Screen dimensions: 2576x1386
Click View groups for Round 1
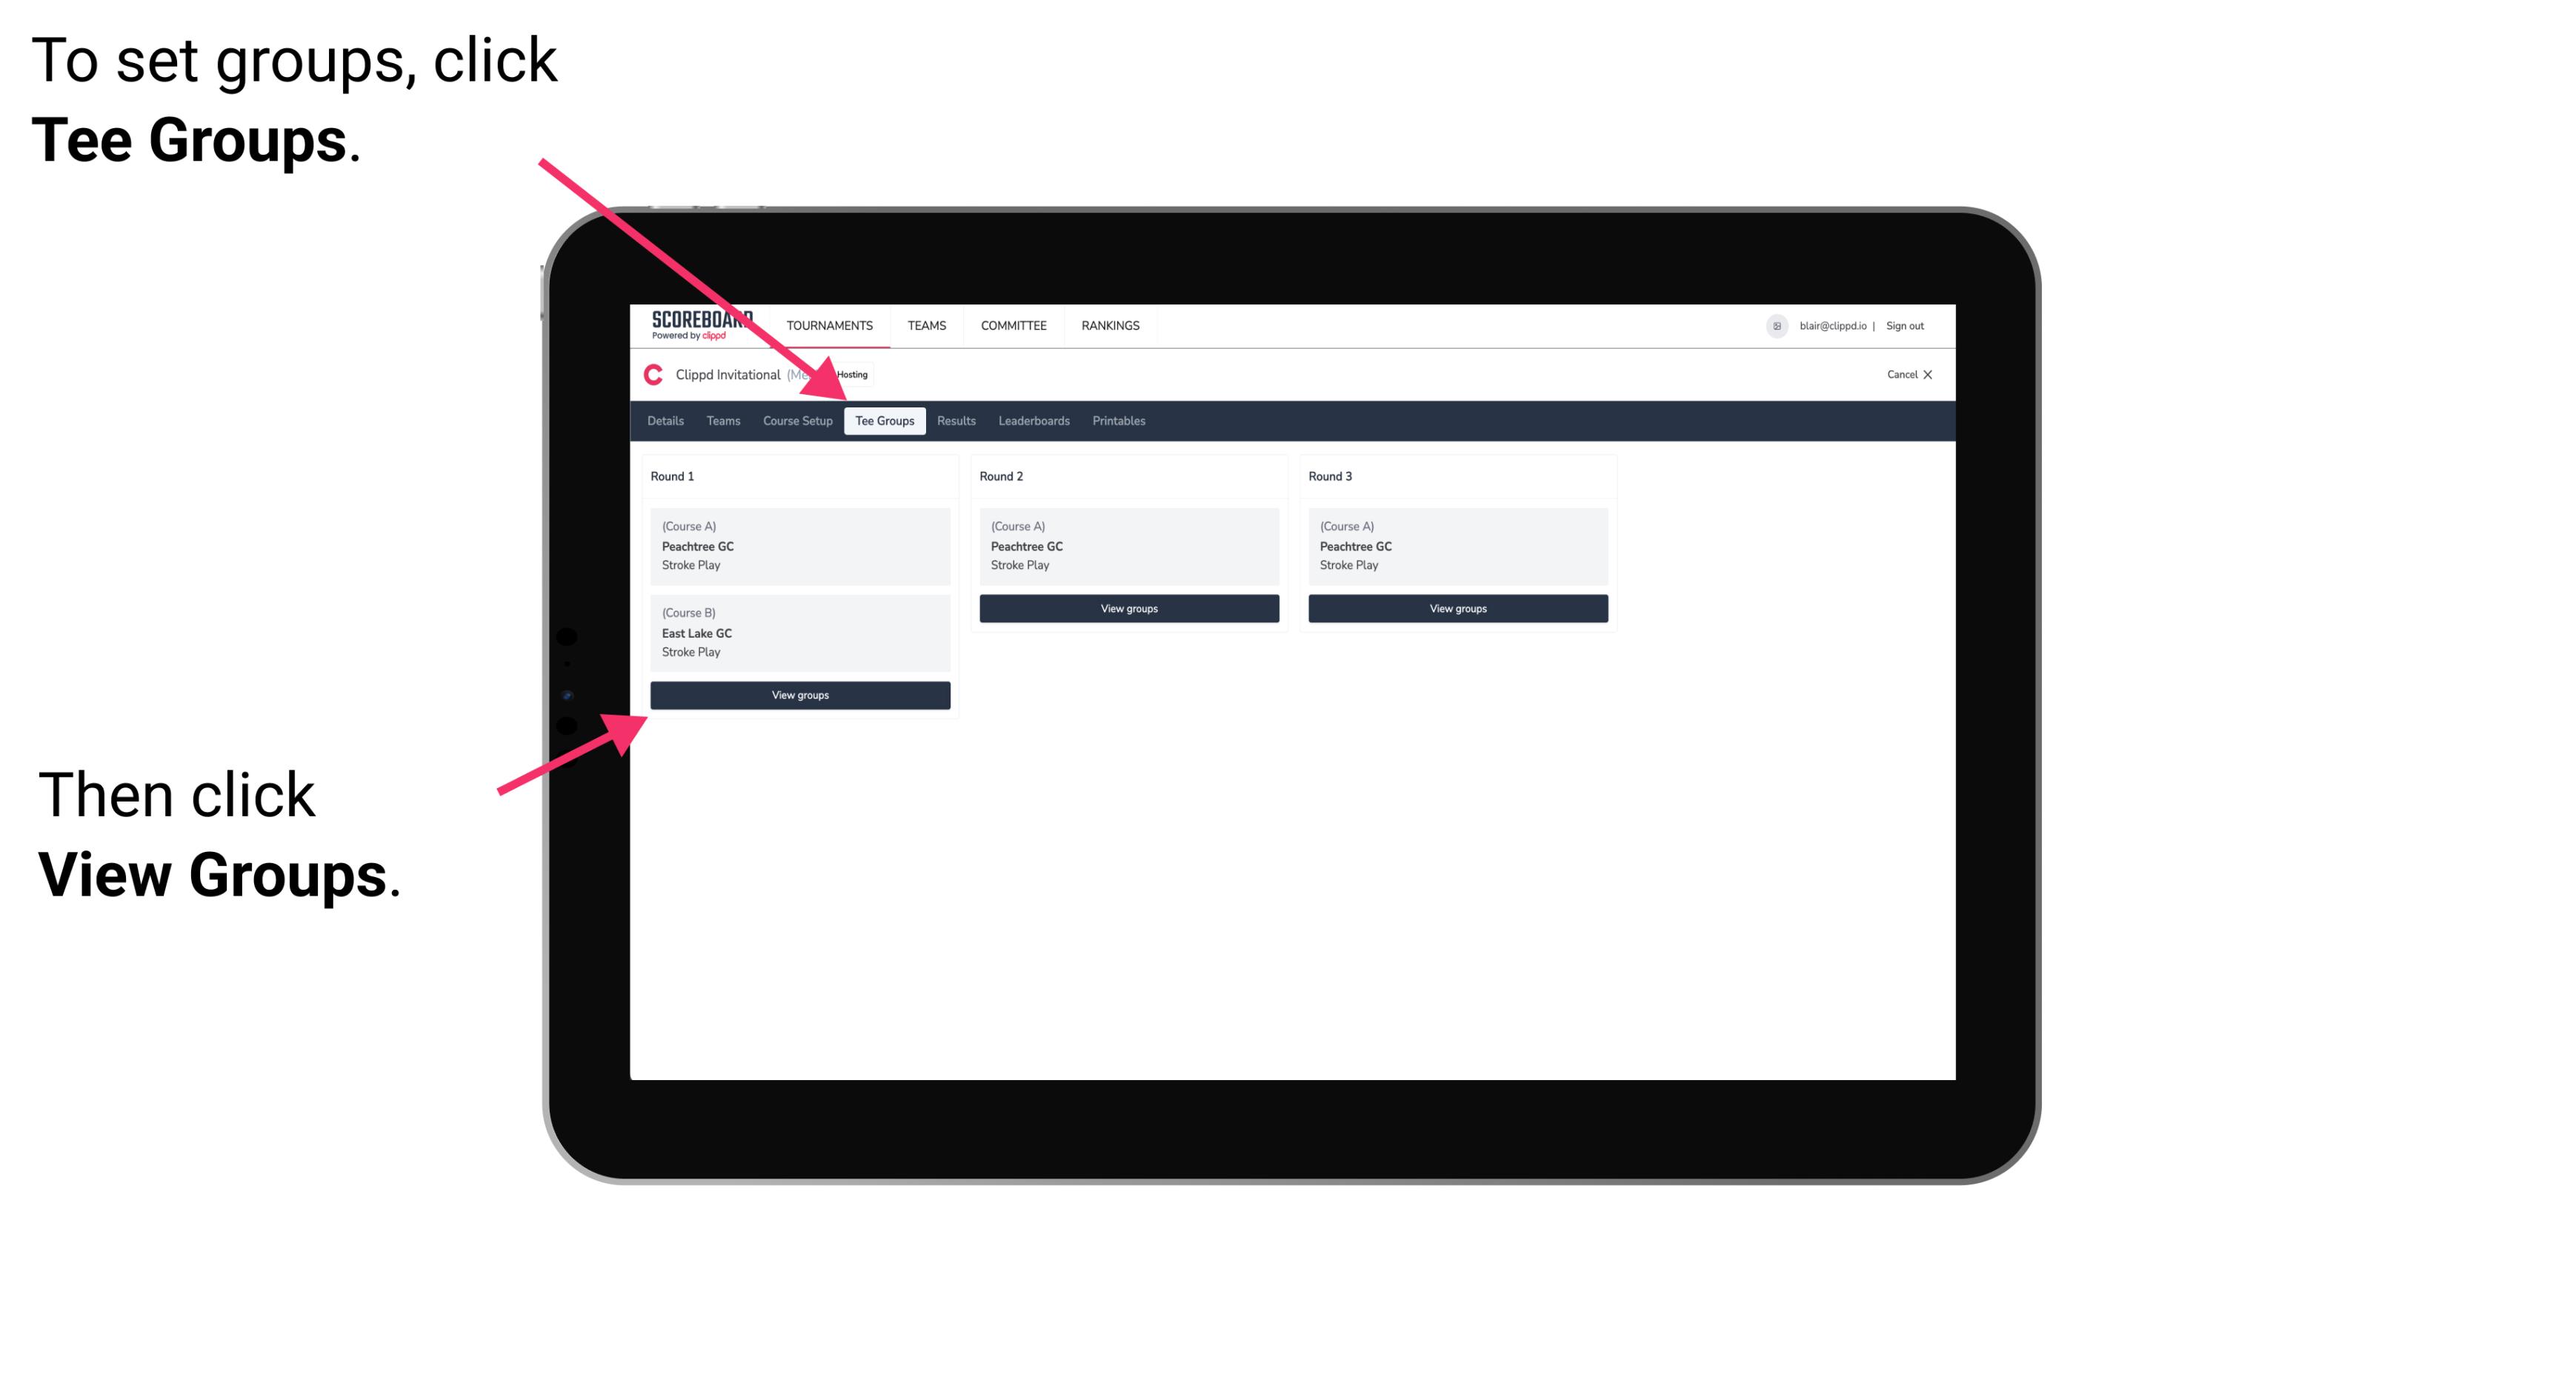point(801,695)
